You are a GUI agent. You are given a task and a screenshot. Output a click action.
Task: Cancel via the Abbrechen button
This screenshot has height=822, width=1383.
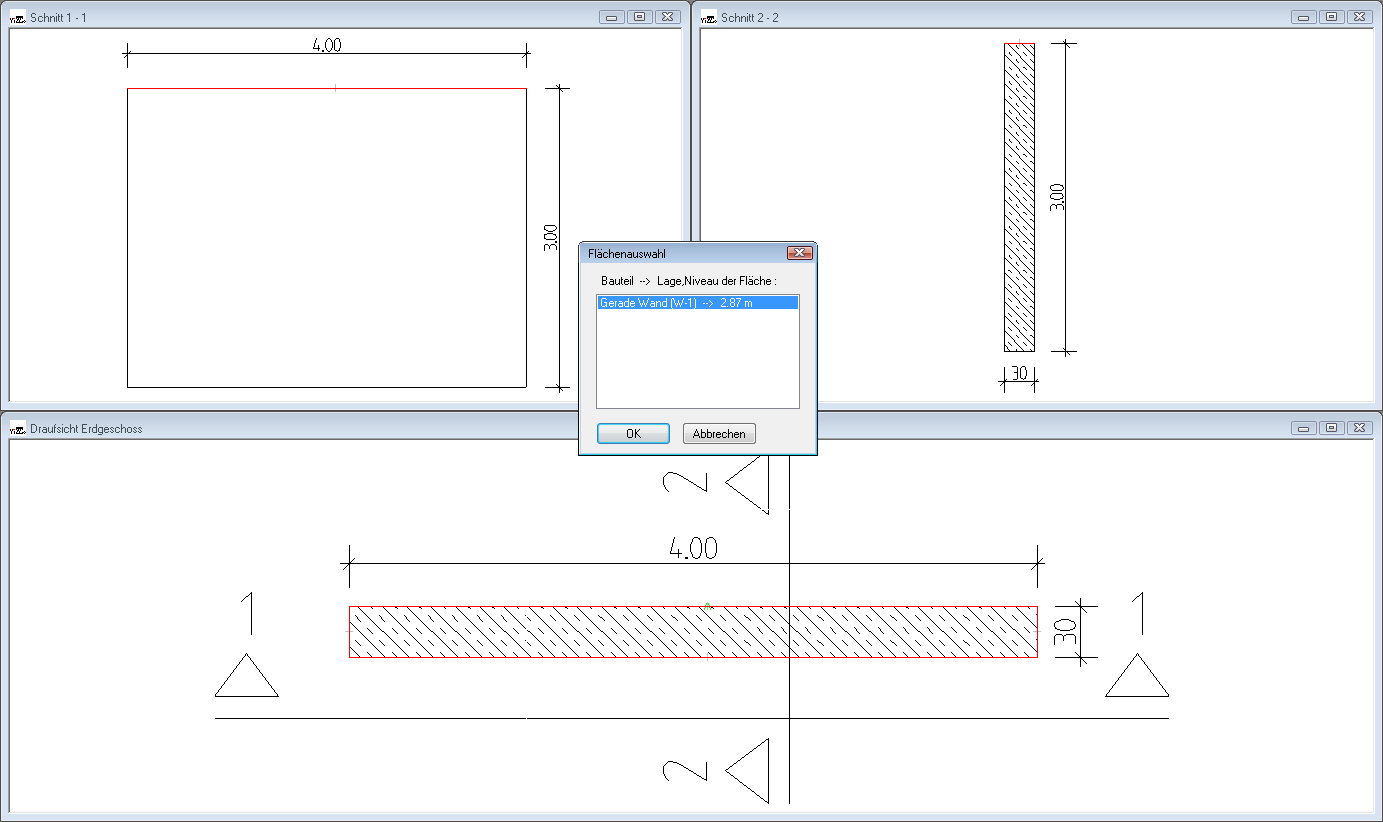(x=719, y=434)
